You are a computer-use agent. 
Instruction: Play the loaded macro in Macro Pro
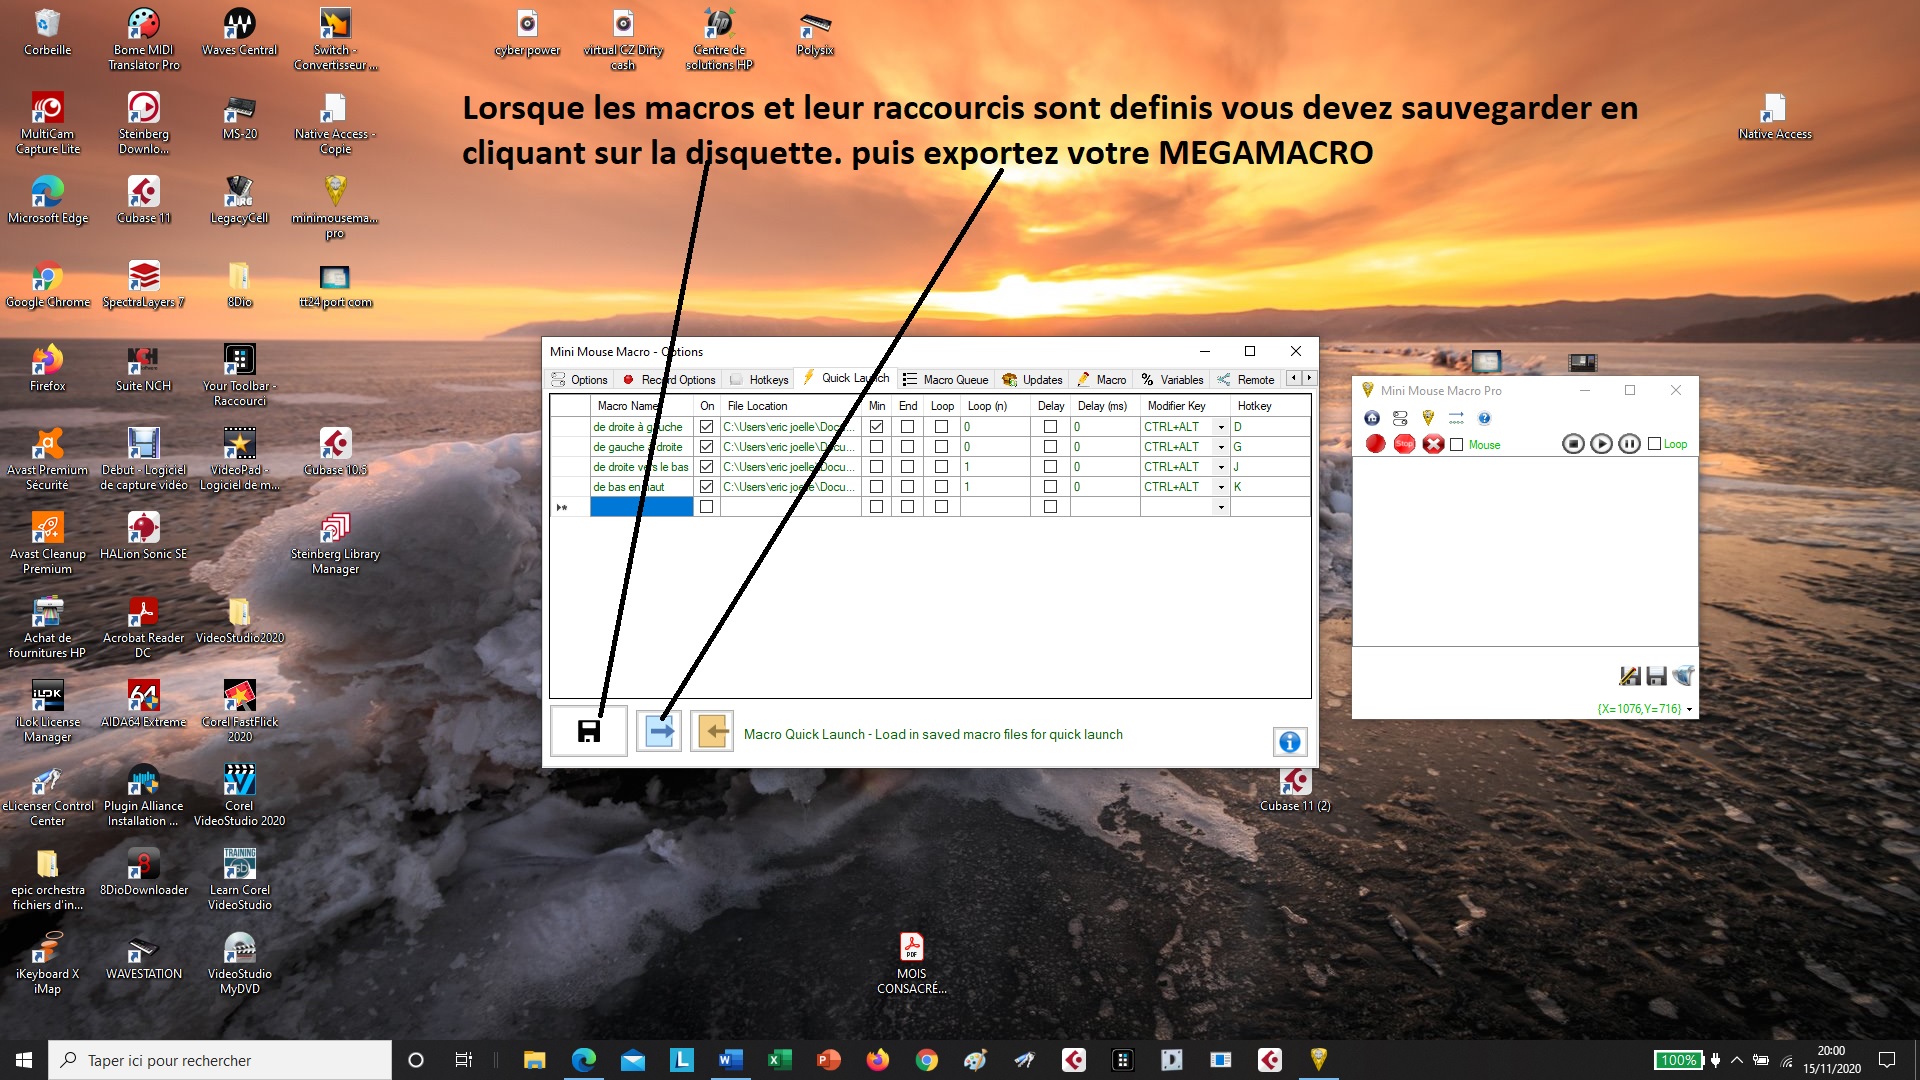pyautogui.click(x=1603, y=443)
